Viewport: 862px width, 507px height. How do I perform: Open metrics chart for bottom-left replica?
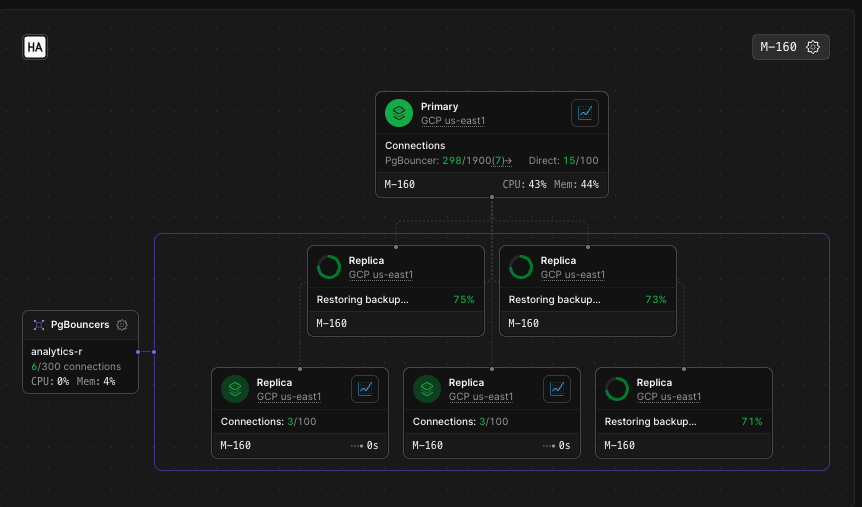364,389
